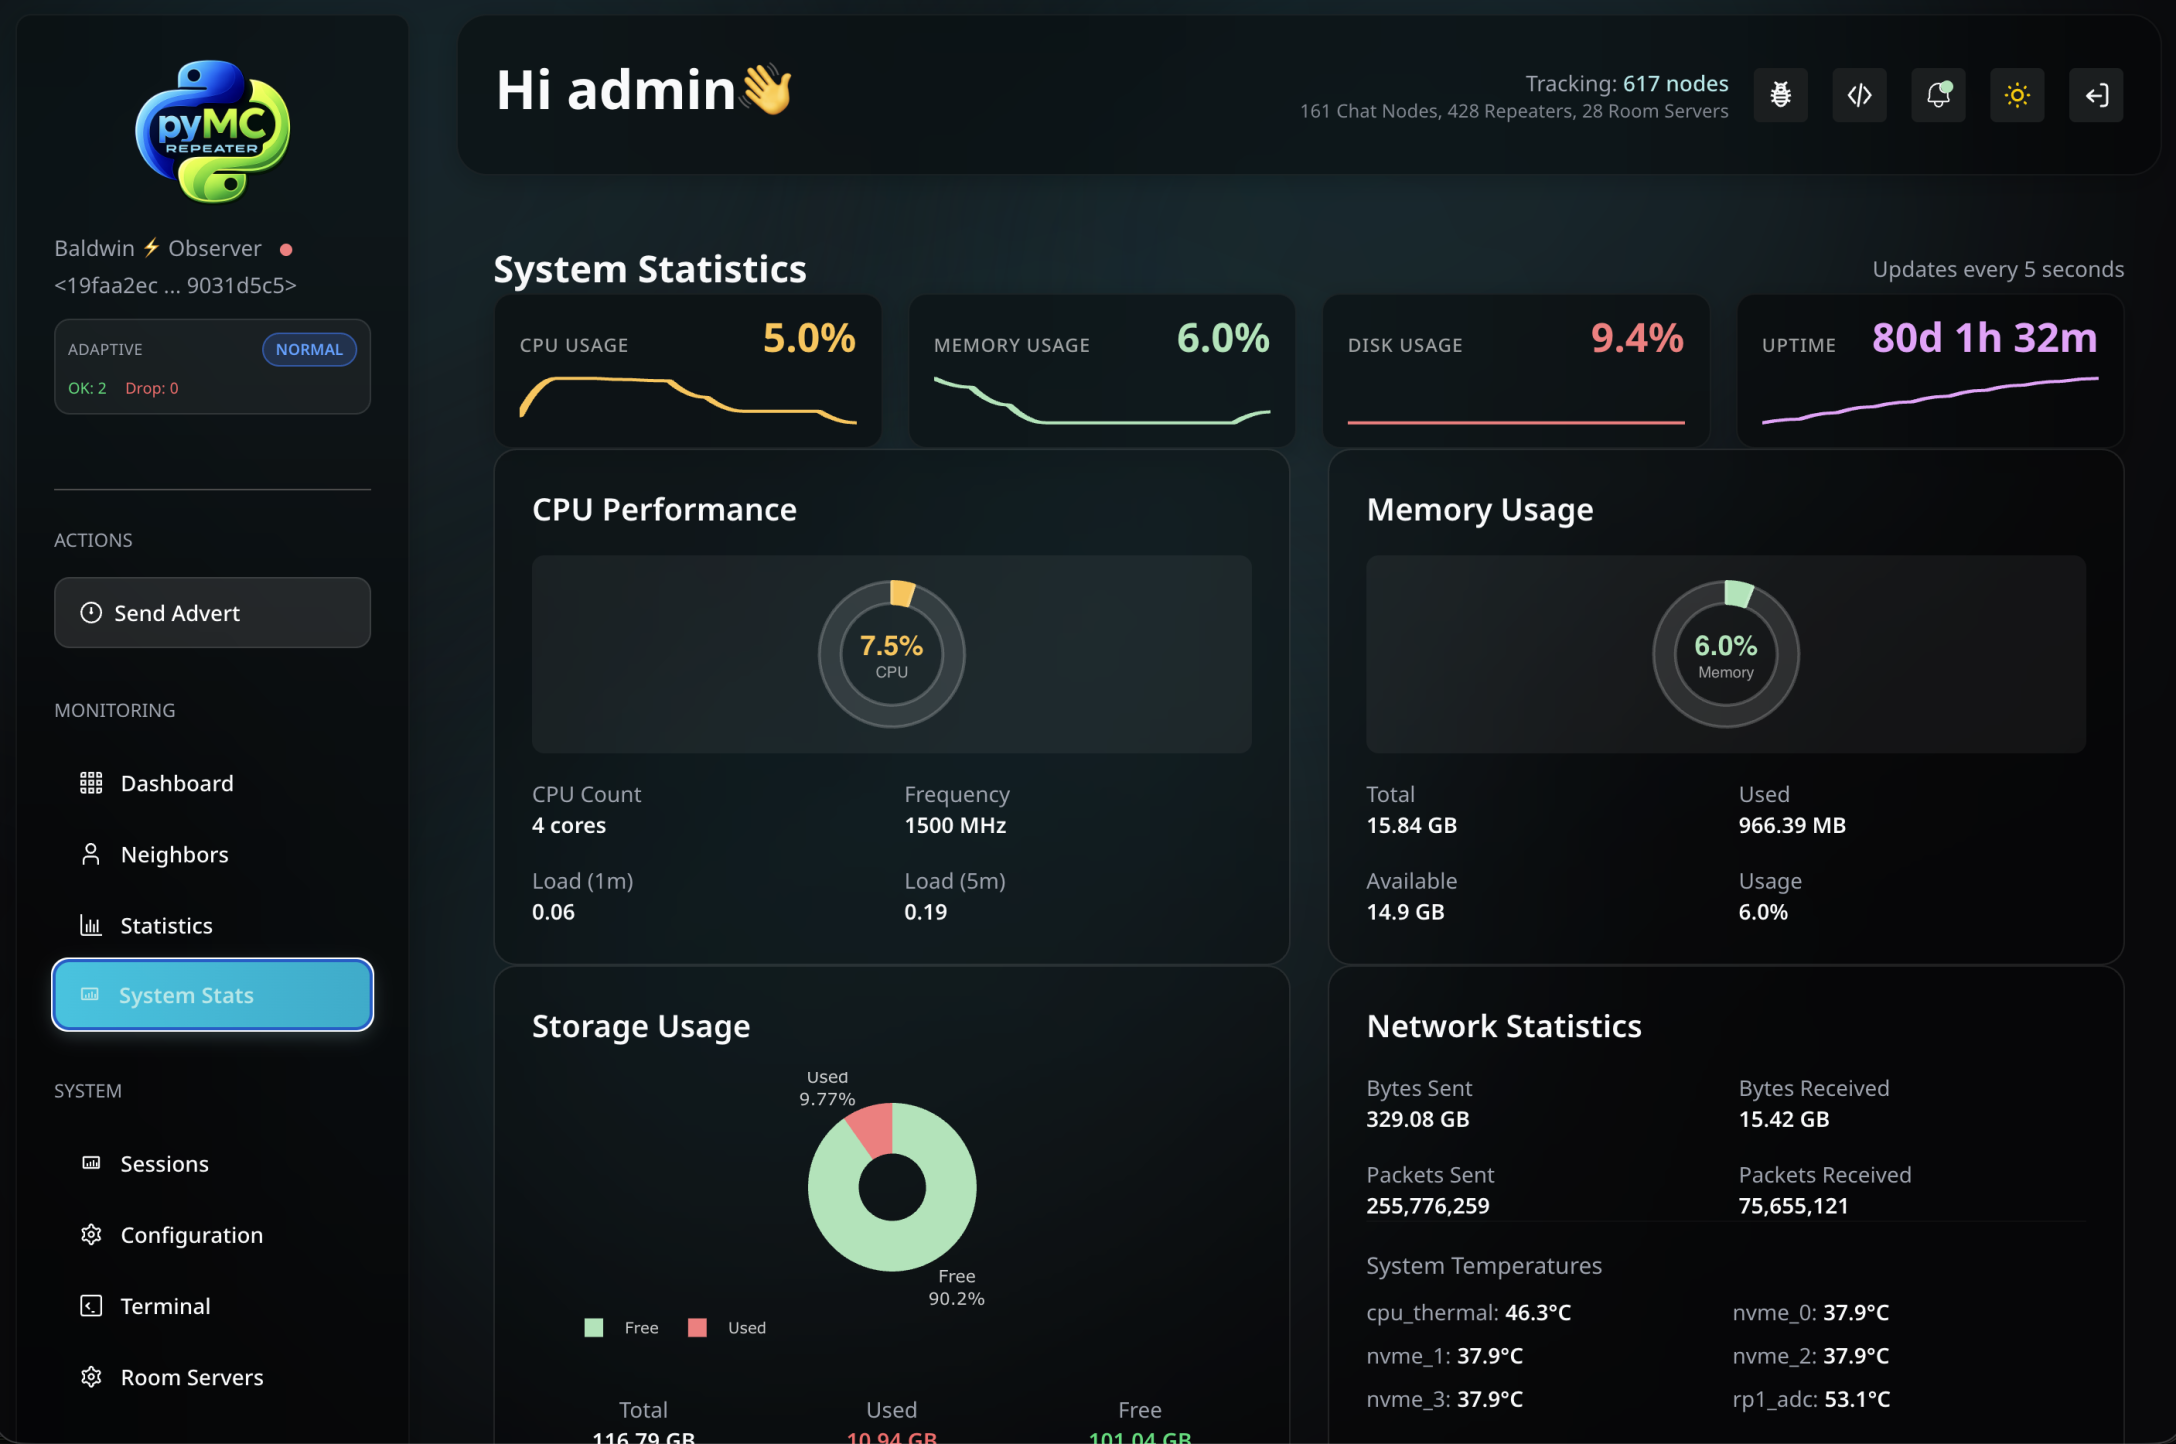This screenshot has width=2176, height=1444.
Task: Click the Neighbors person icon
Action: pos(91,854)
